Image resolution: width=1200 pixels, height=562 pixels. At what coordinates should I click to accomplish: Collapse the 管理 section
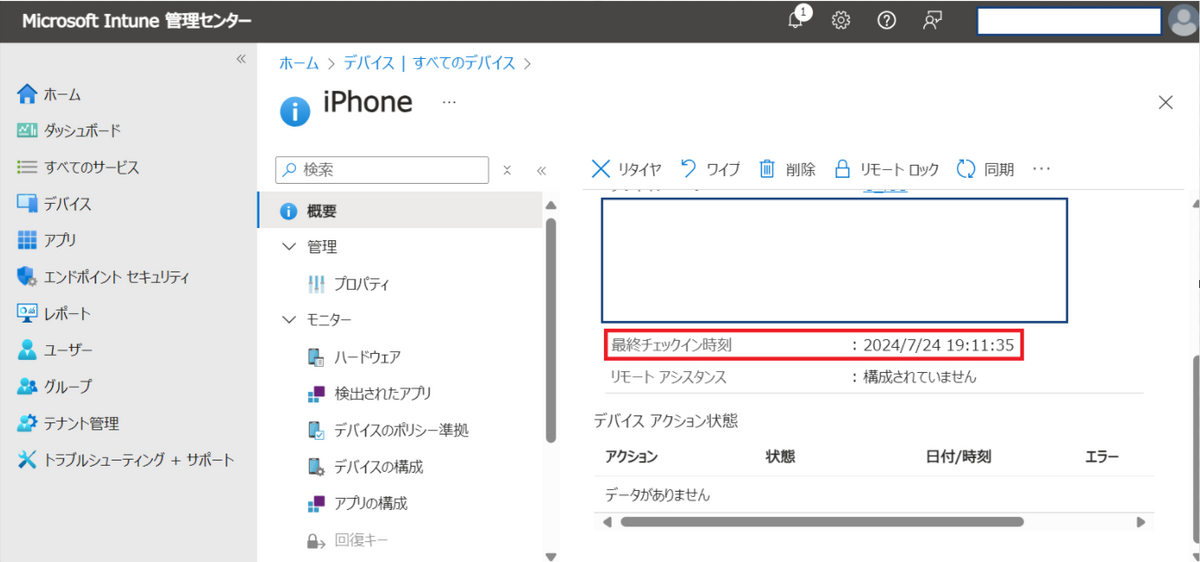point(290,247)
